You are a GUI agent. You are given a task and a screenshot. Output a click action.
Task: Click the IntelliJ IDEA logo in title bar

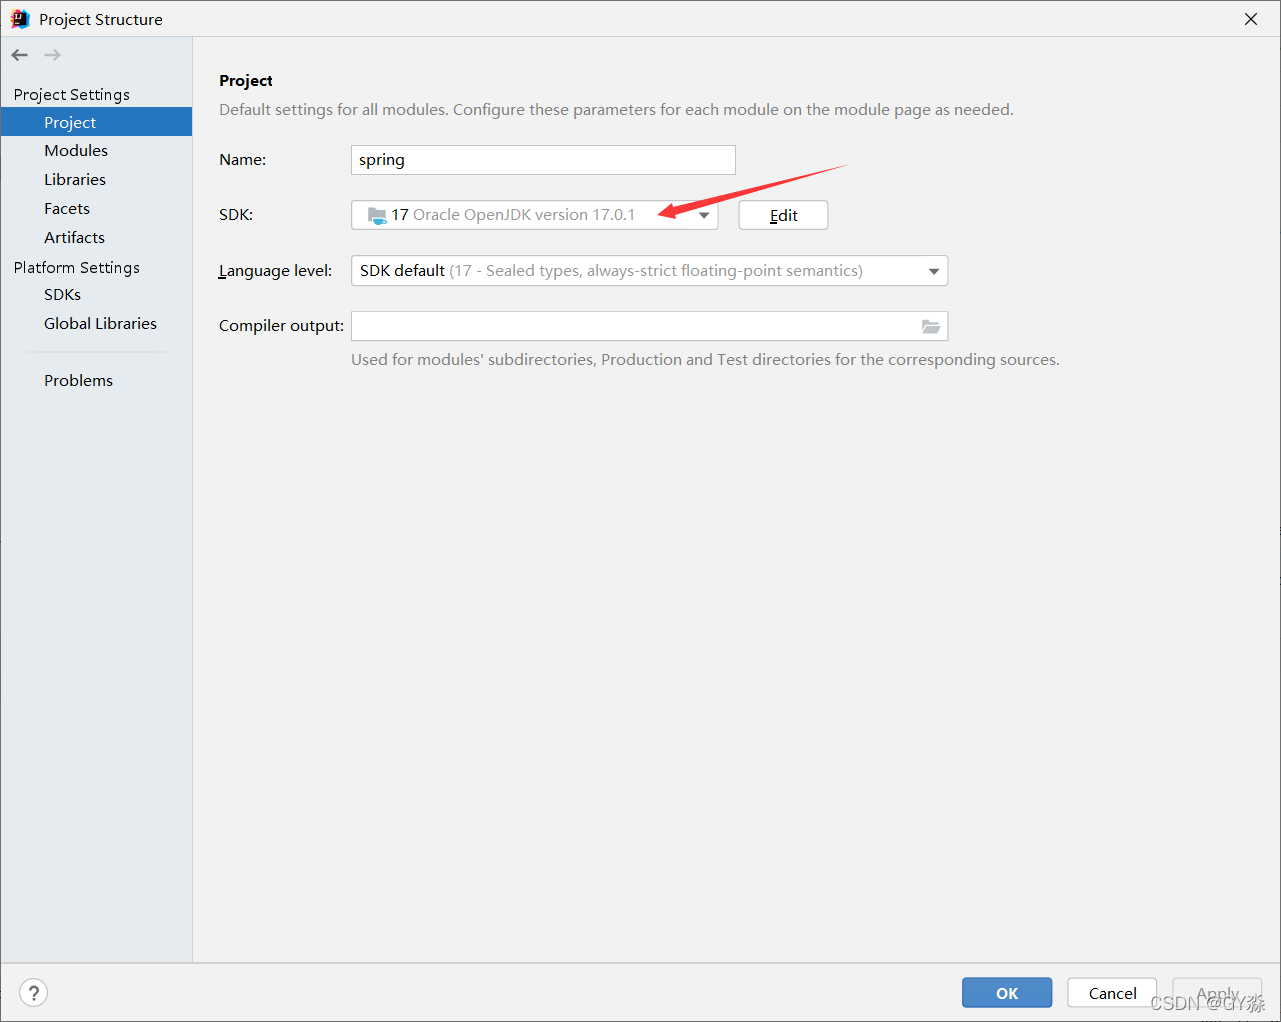pos(20,19)
